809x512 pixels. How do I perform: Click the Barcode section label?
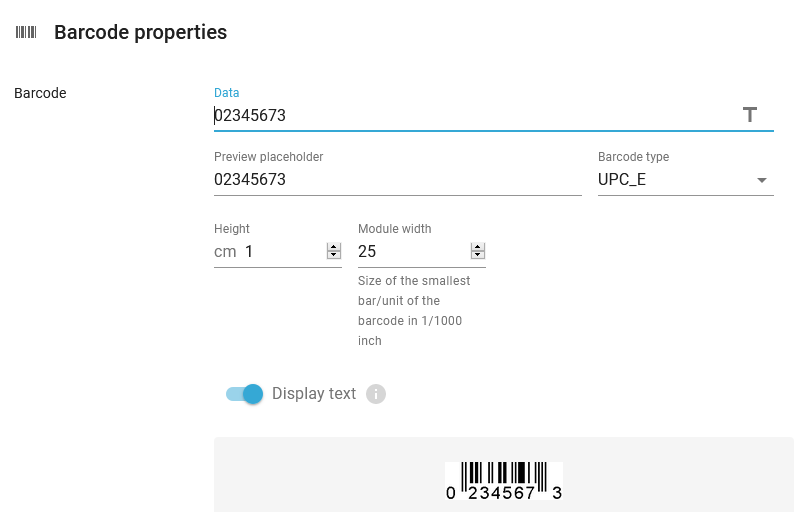(40, 93)
